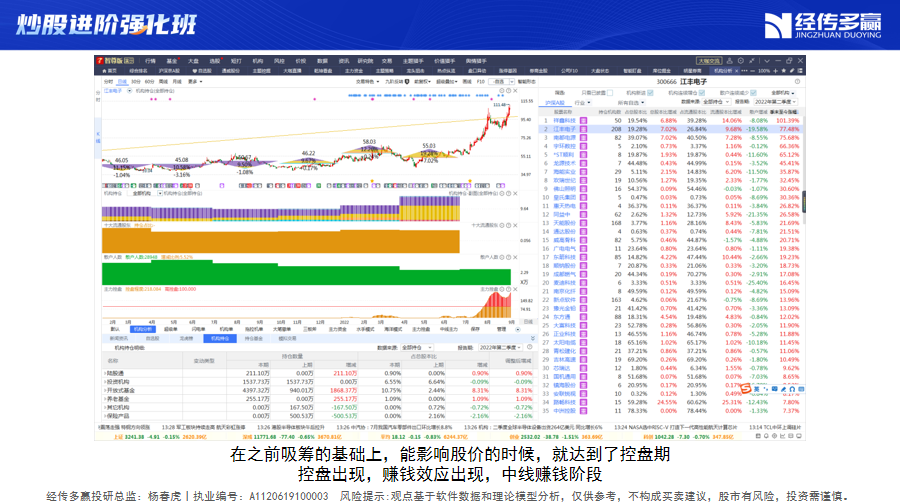Screen dimensions: 900x503
Task: Click the 智能形态 button
Action: coord(526,82)
